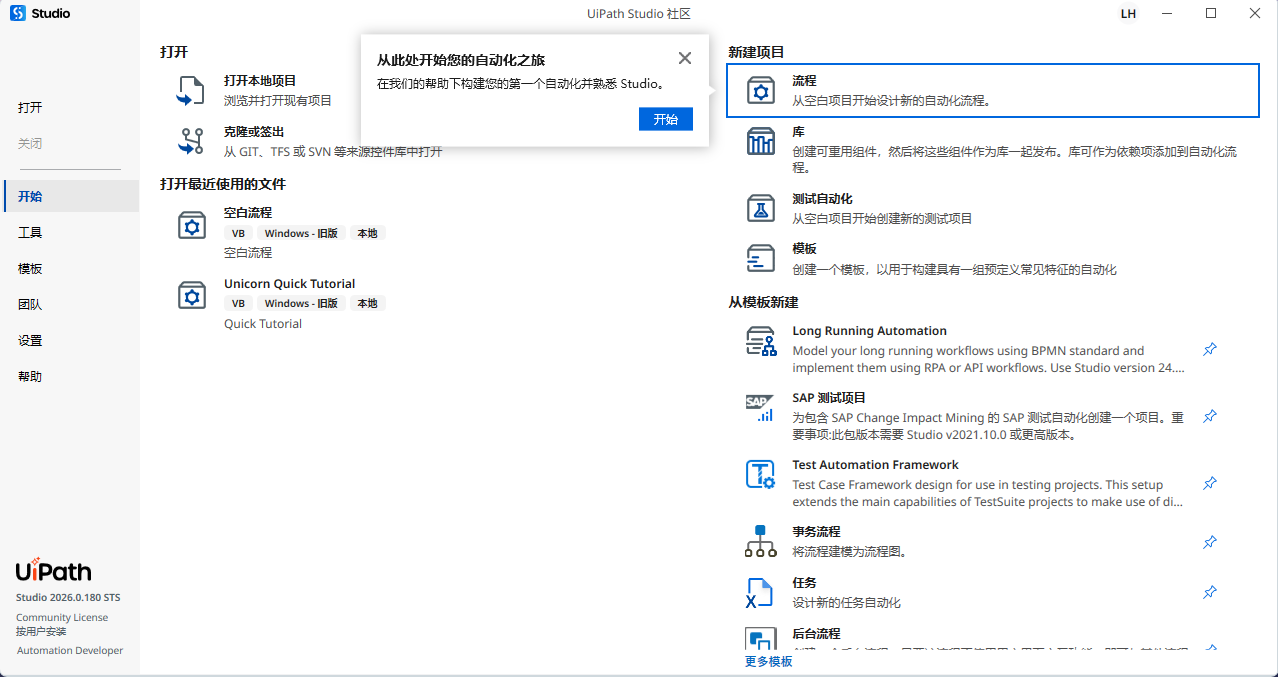The height and width of the screenshot is (677, 1278).
Task: Open the 设置 sidebar tab
Action: tap(70, 340)
